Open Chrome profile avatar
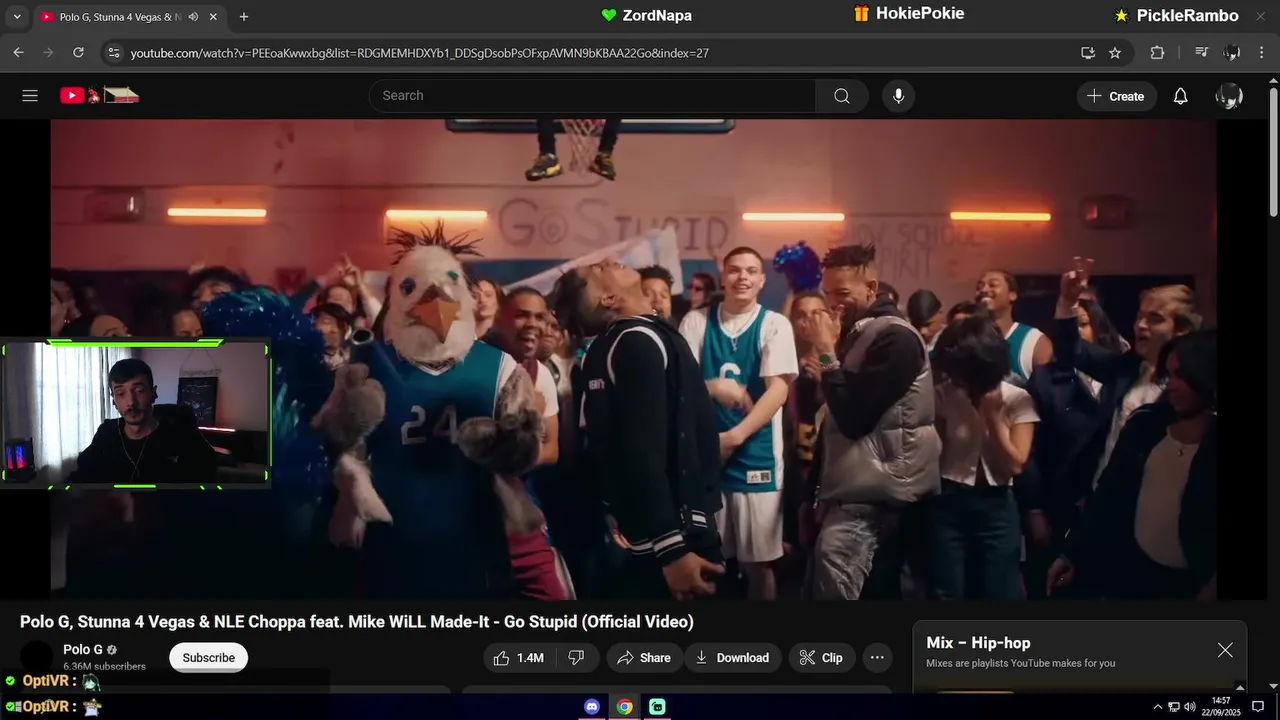1280x720 pixels. pos(1232,53)
